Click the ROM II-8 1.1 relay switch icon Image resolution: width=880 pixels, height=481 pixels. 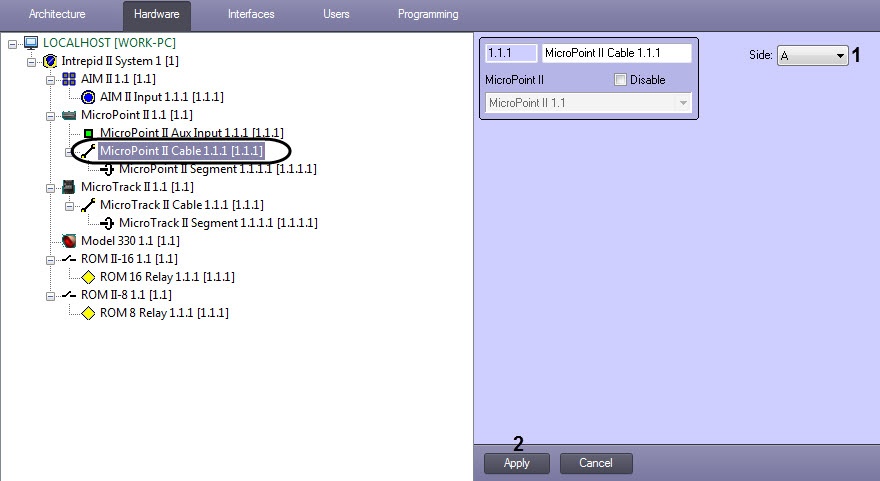[69, 295]
